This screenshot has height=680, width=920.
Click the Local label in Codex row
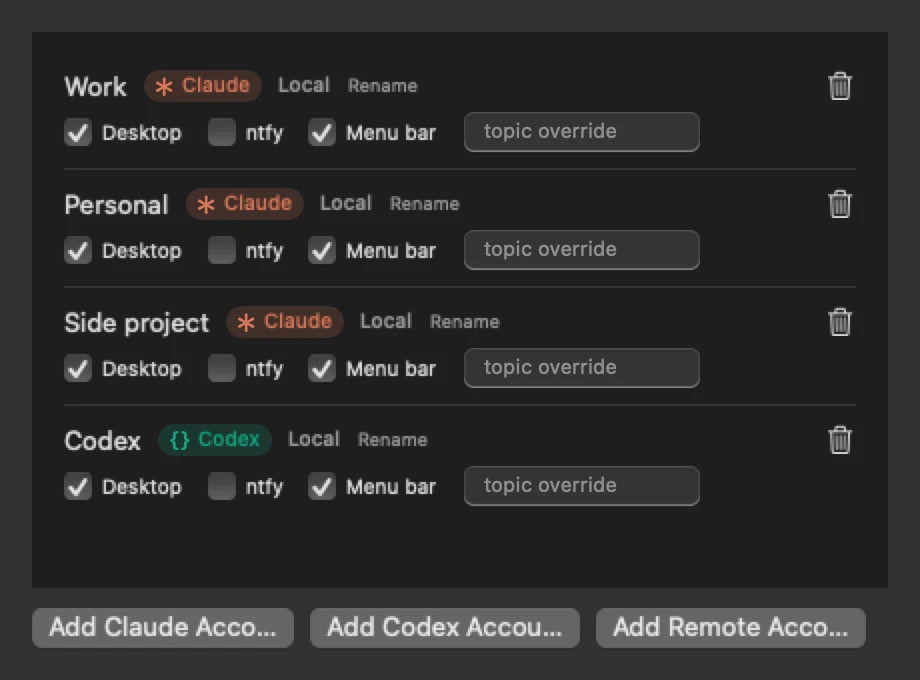pos(314,439)
